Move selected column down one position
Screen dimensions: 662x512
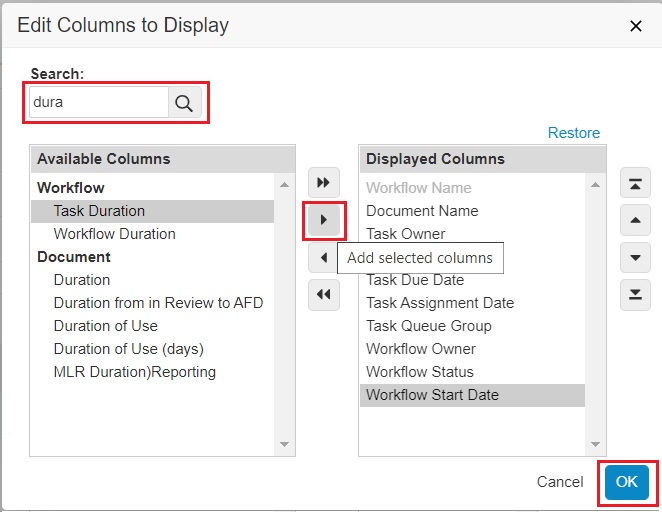tap(635, 258)
